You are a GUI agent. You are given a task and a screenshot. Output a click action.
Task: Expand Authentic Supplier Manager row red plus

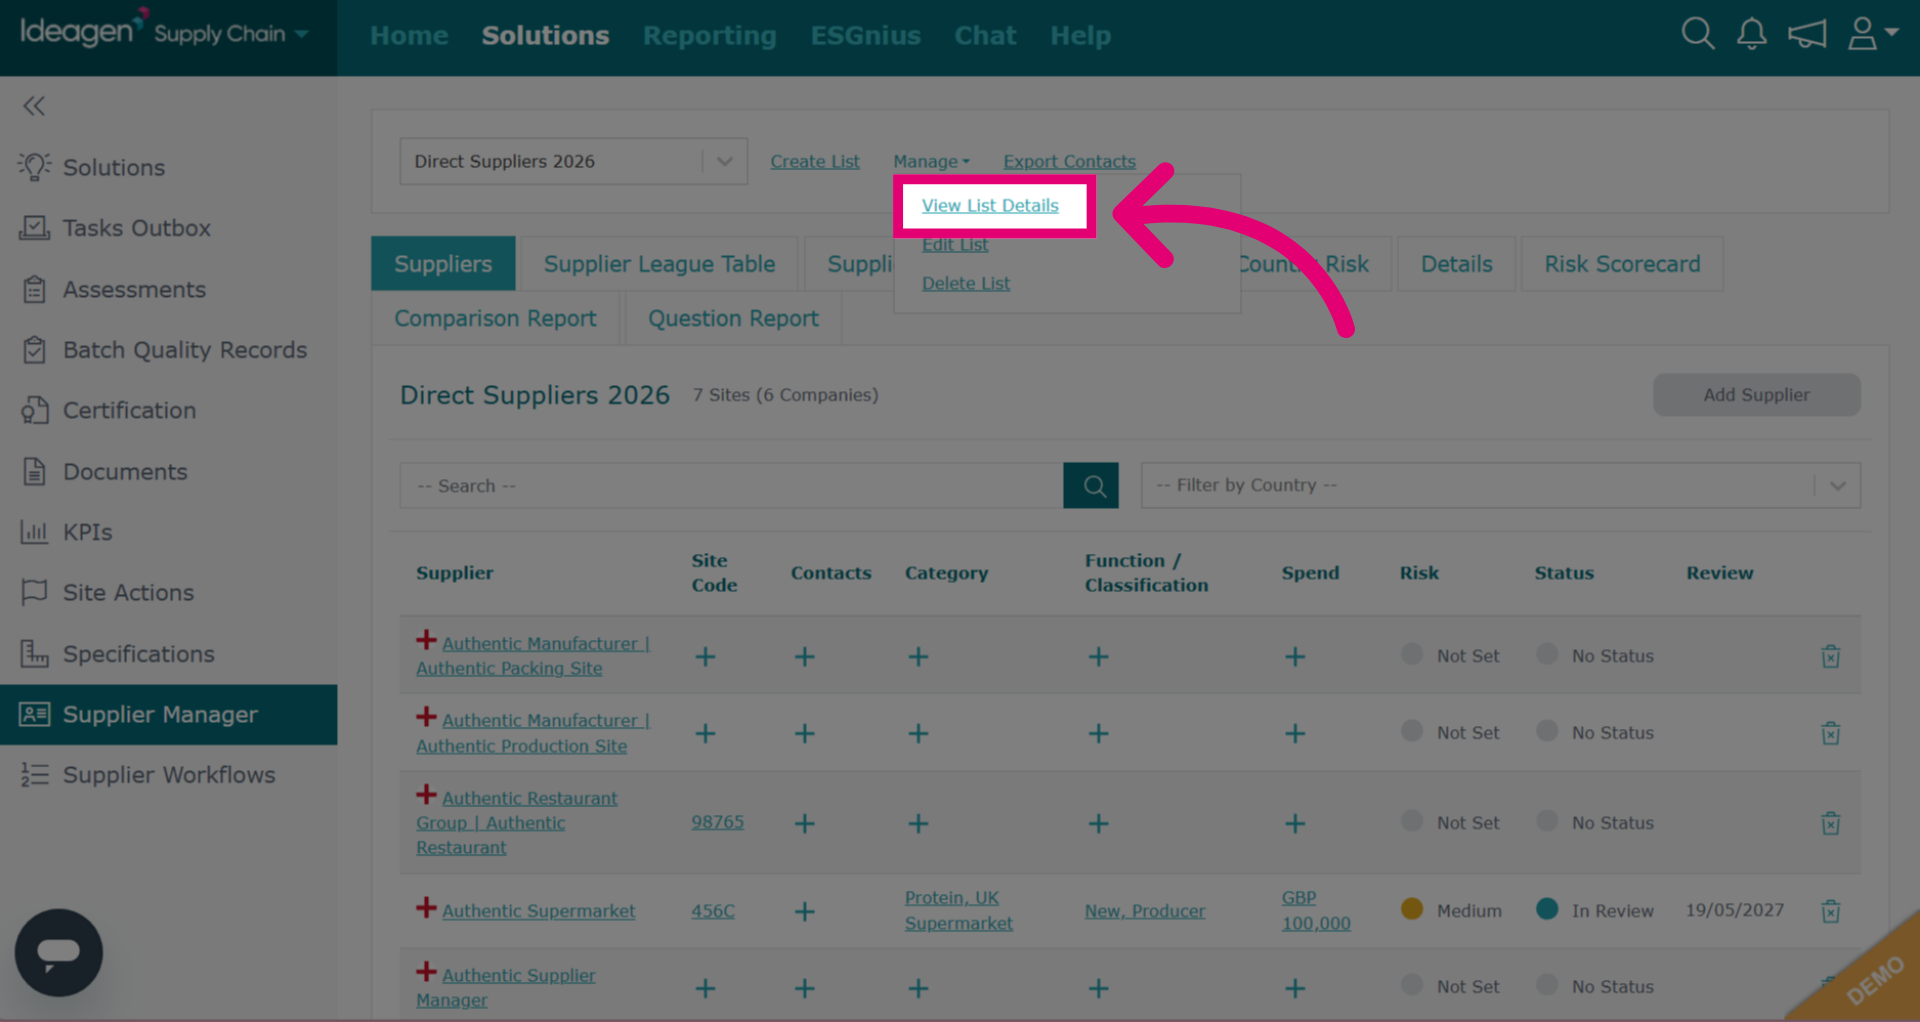click(426, 972)
